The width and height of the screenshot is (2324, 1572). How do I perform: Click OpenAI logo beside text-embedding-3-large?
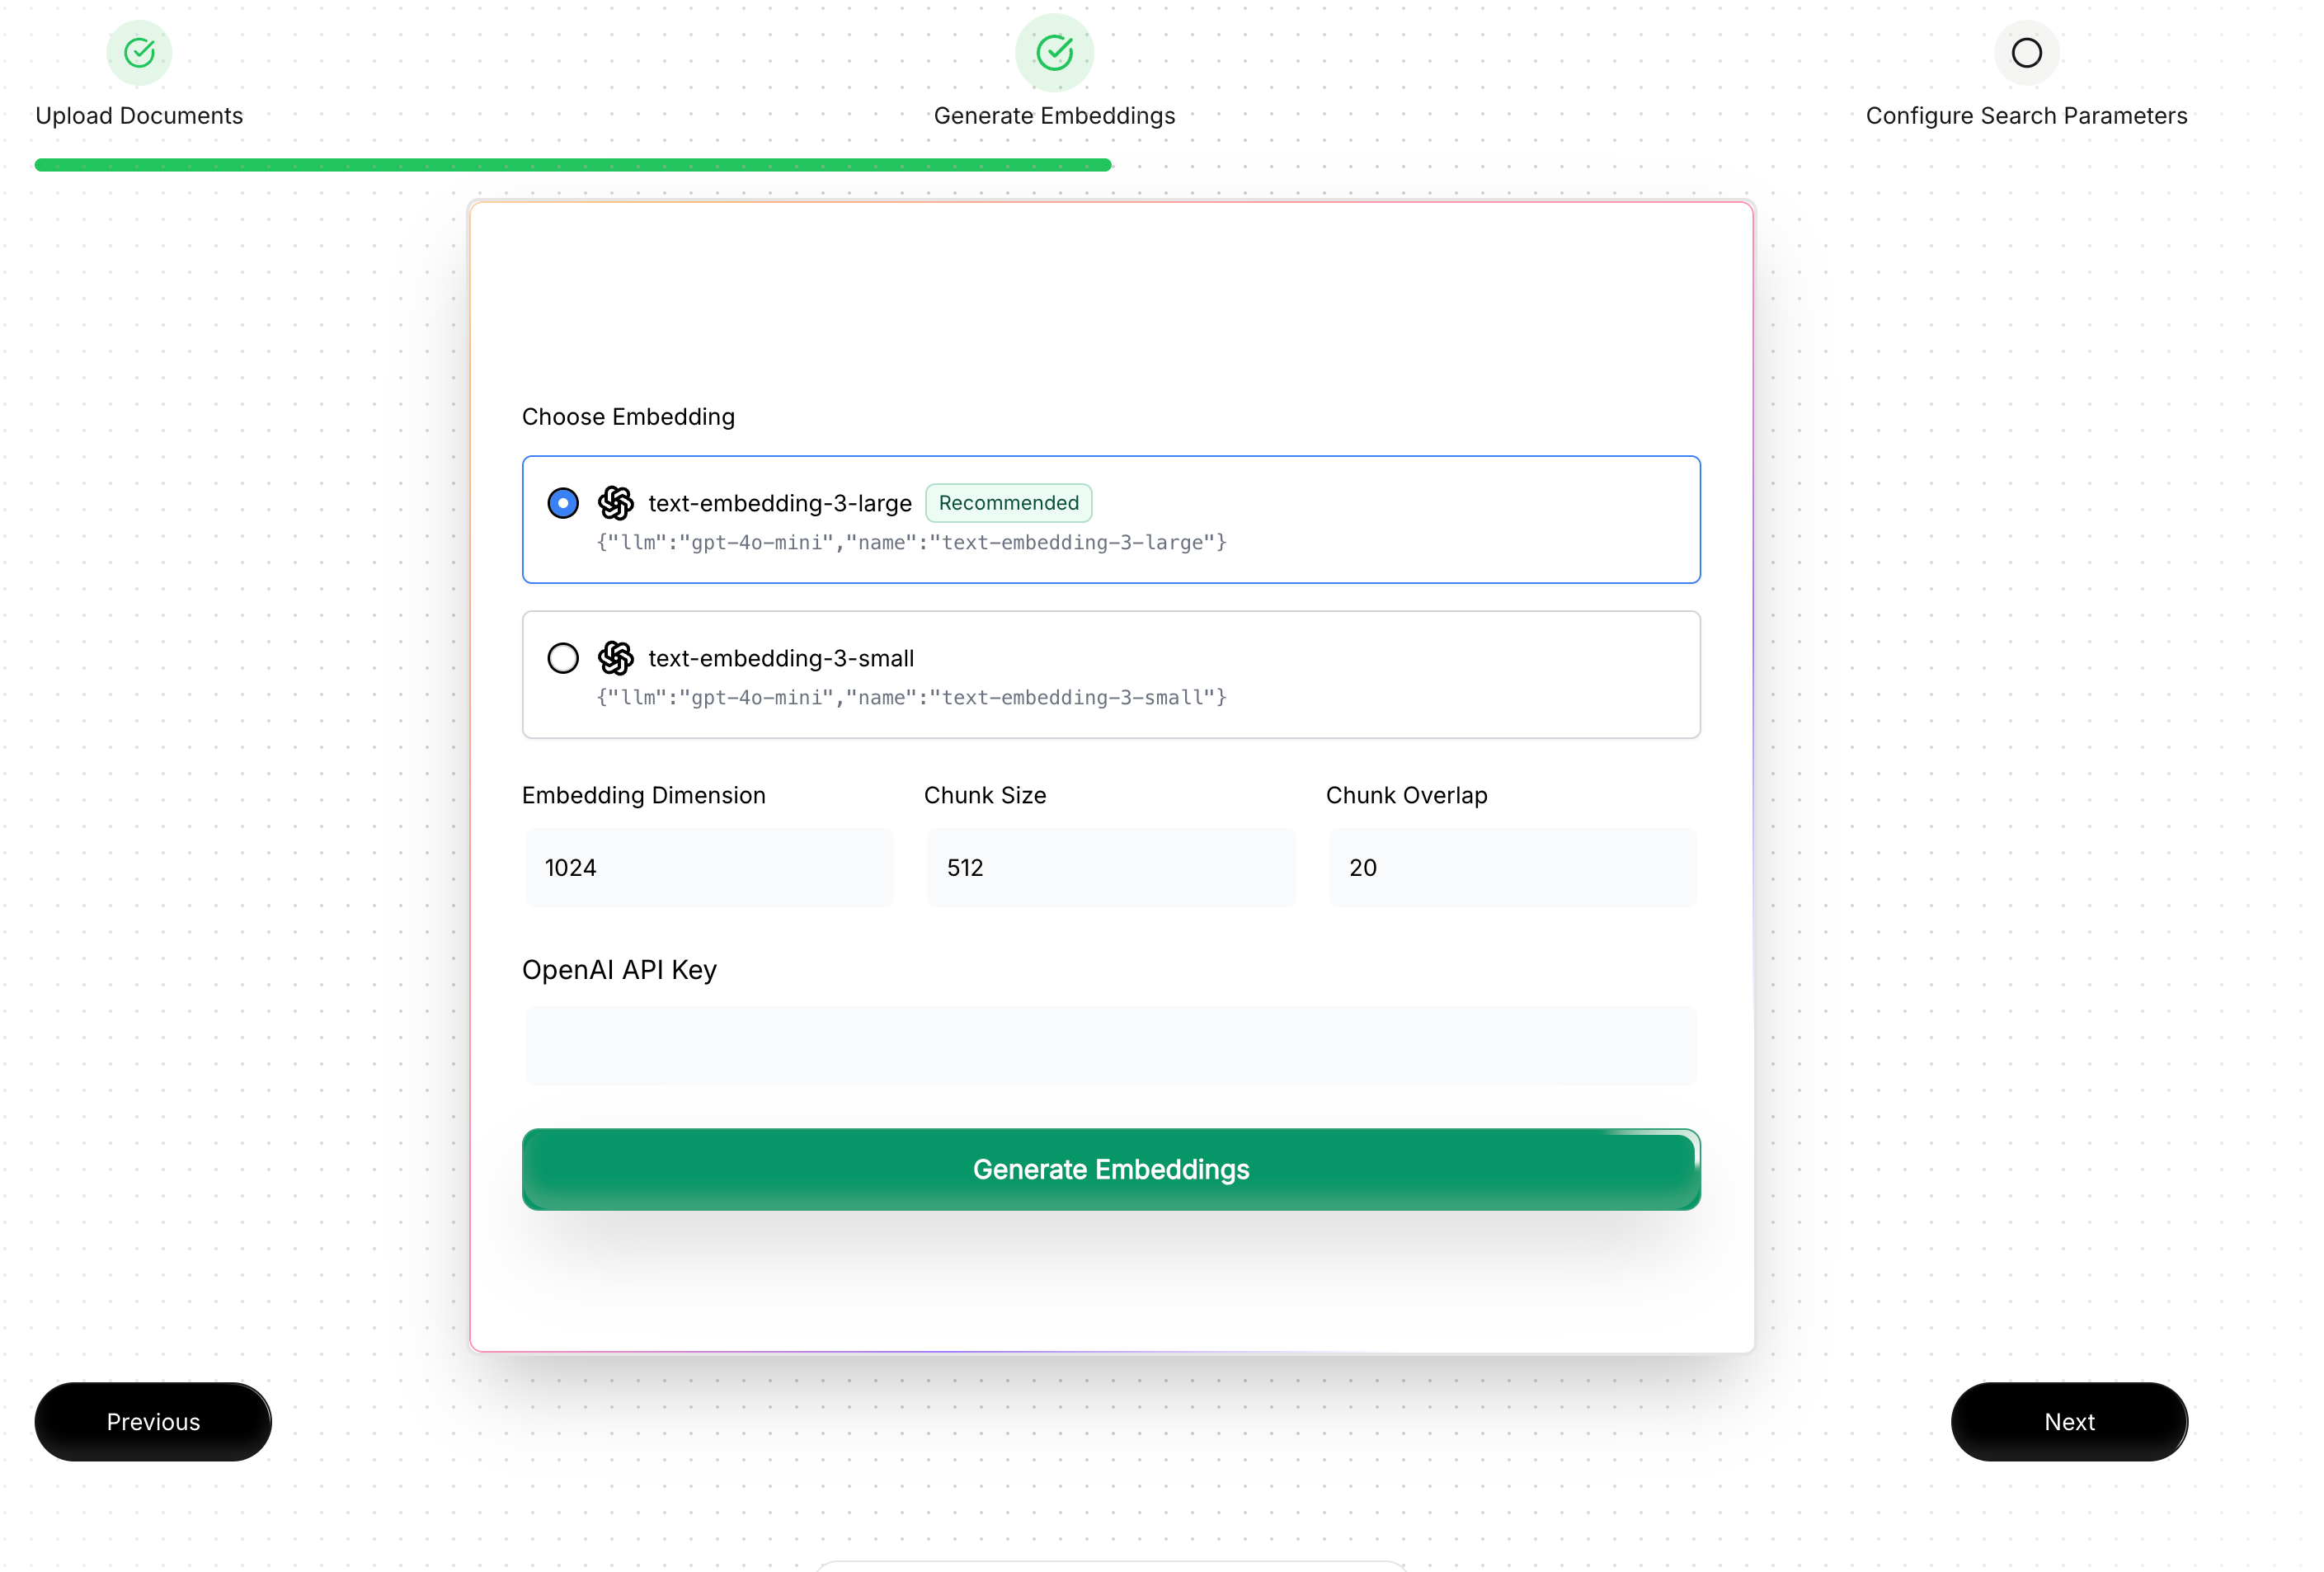[616, 503]
